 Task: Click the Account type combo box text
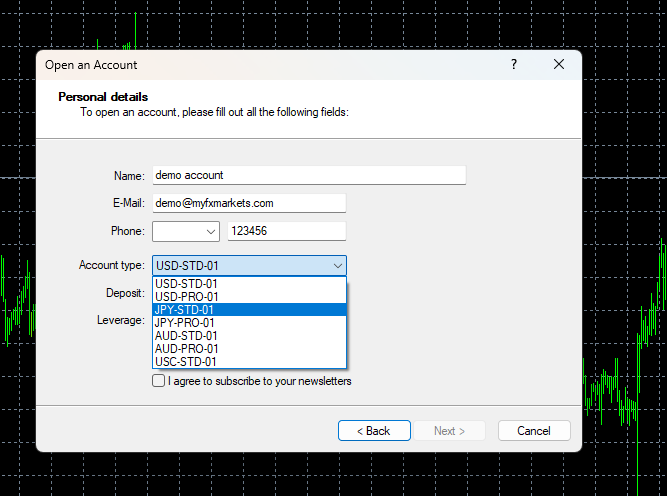240,266
